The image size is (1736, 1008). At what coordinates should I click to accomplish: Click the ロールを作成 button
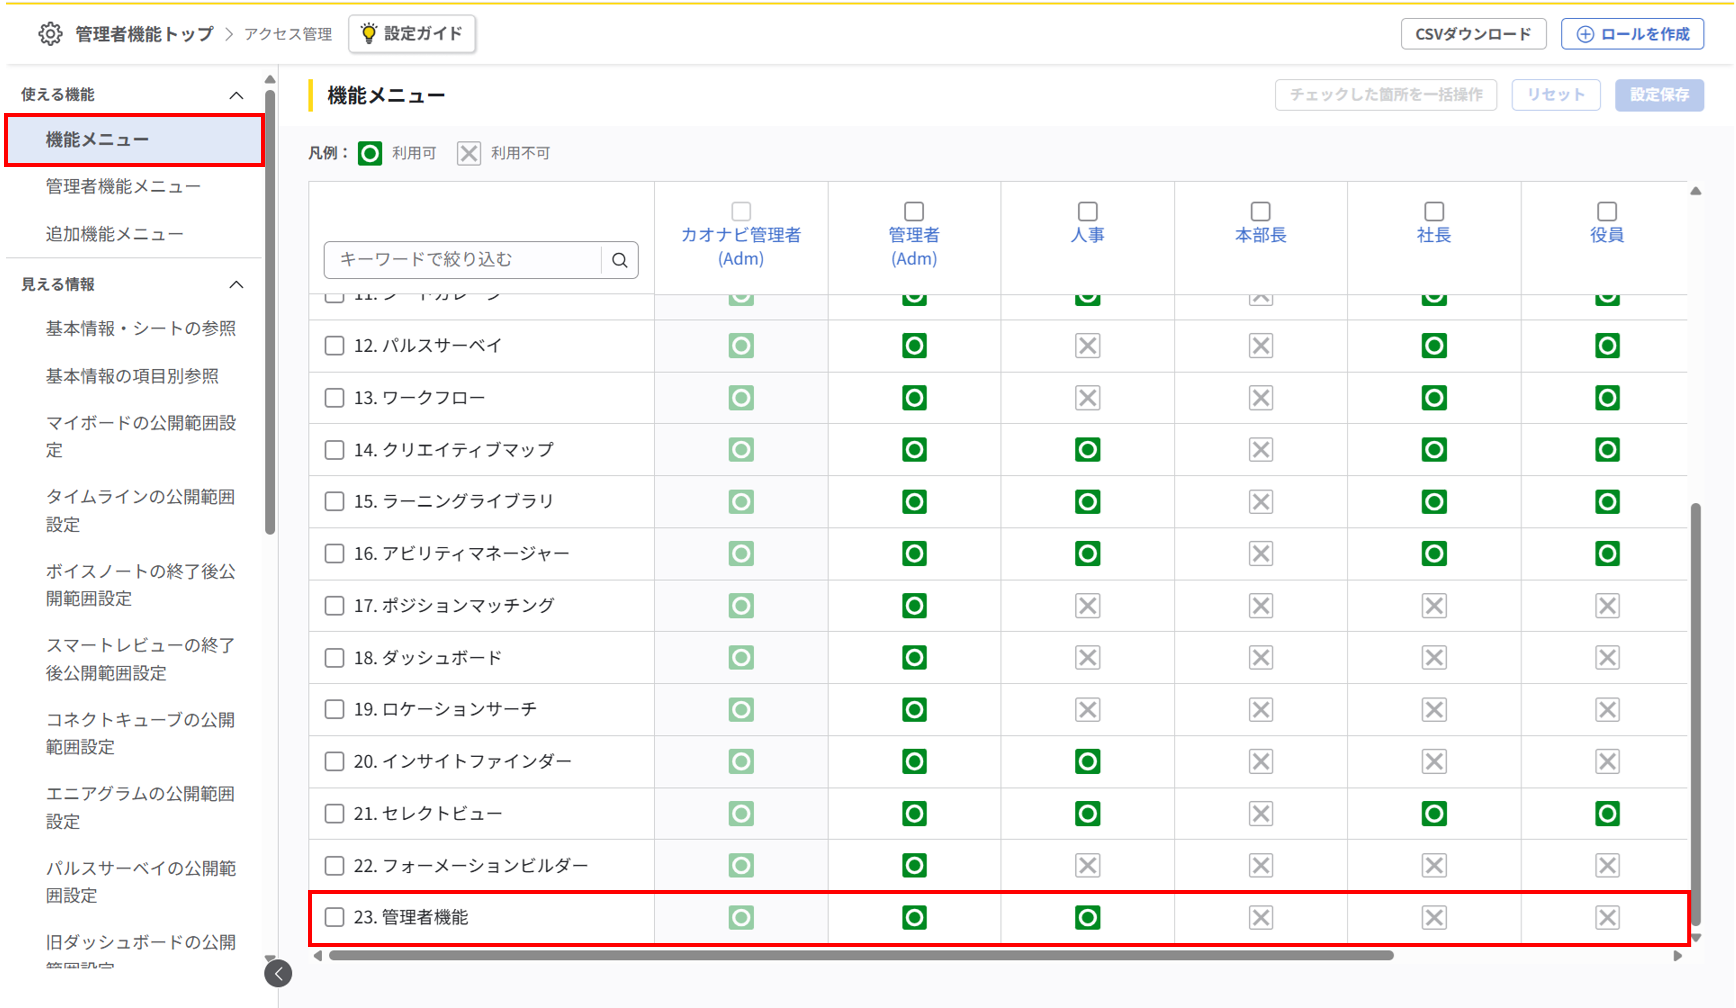[1632, 34]
